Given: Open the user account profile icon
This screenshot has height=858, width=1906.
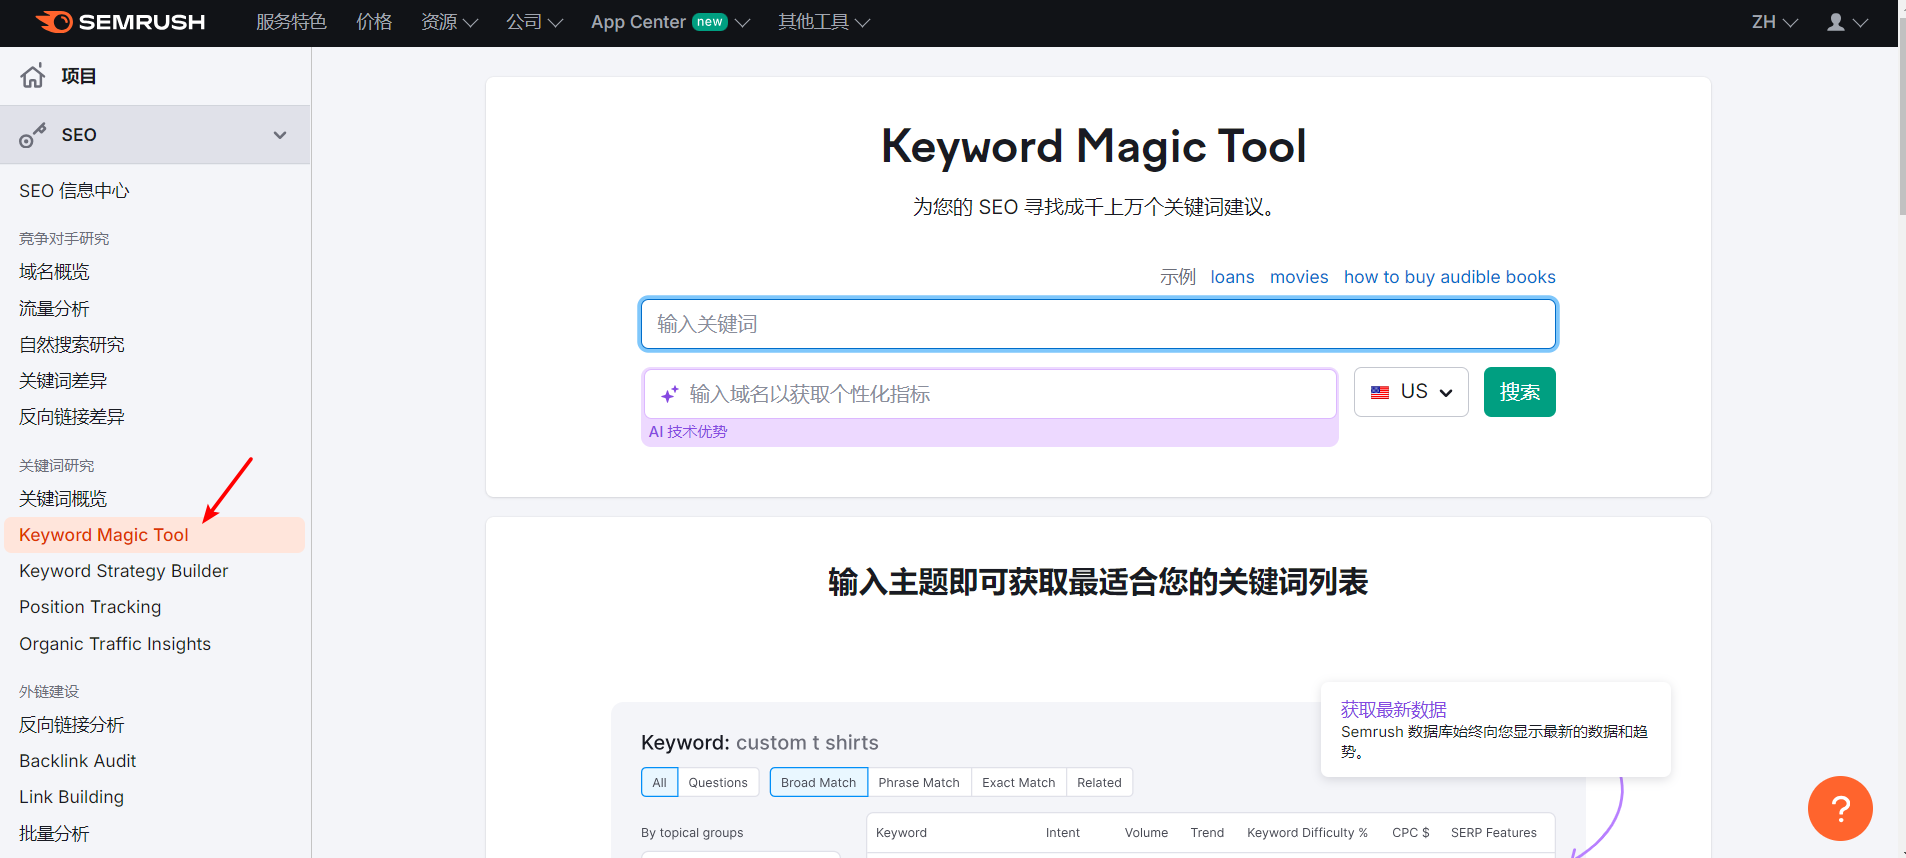Looking at the screenshot, I should tap(1836, 22).
